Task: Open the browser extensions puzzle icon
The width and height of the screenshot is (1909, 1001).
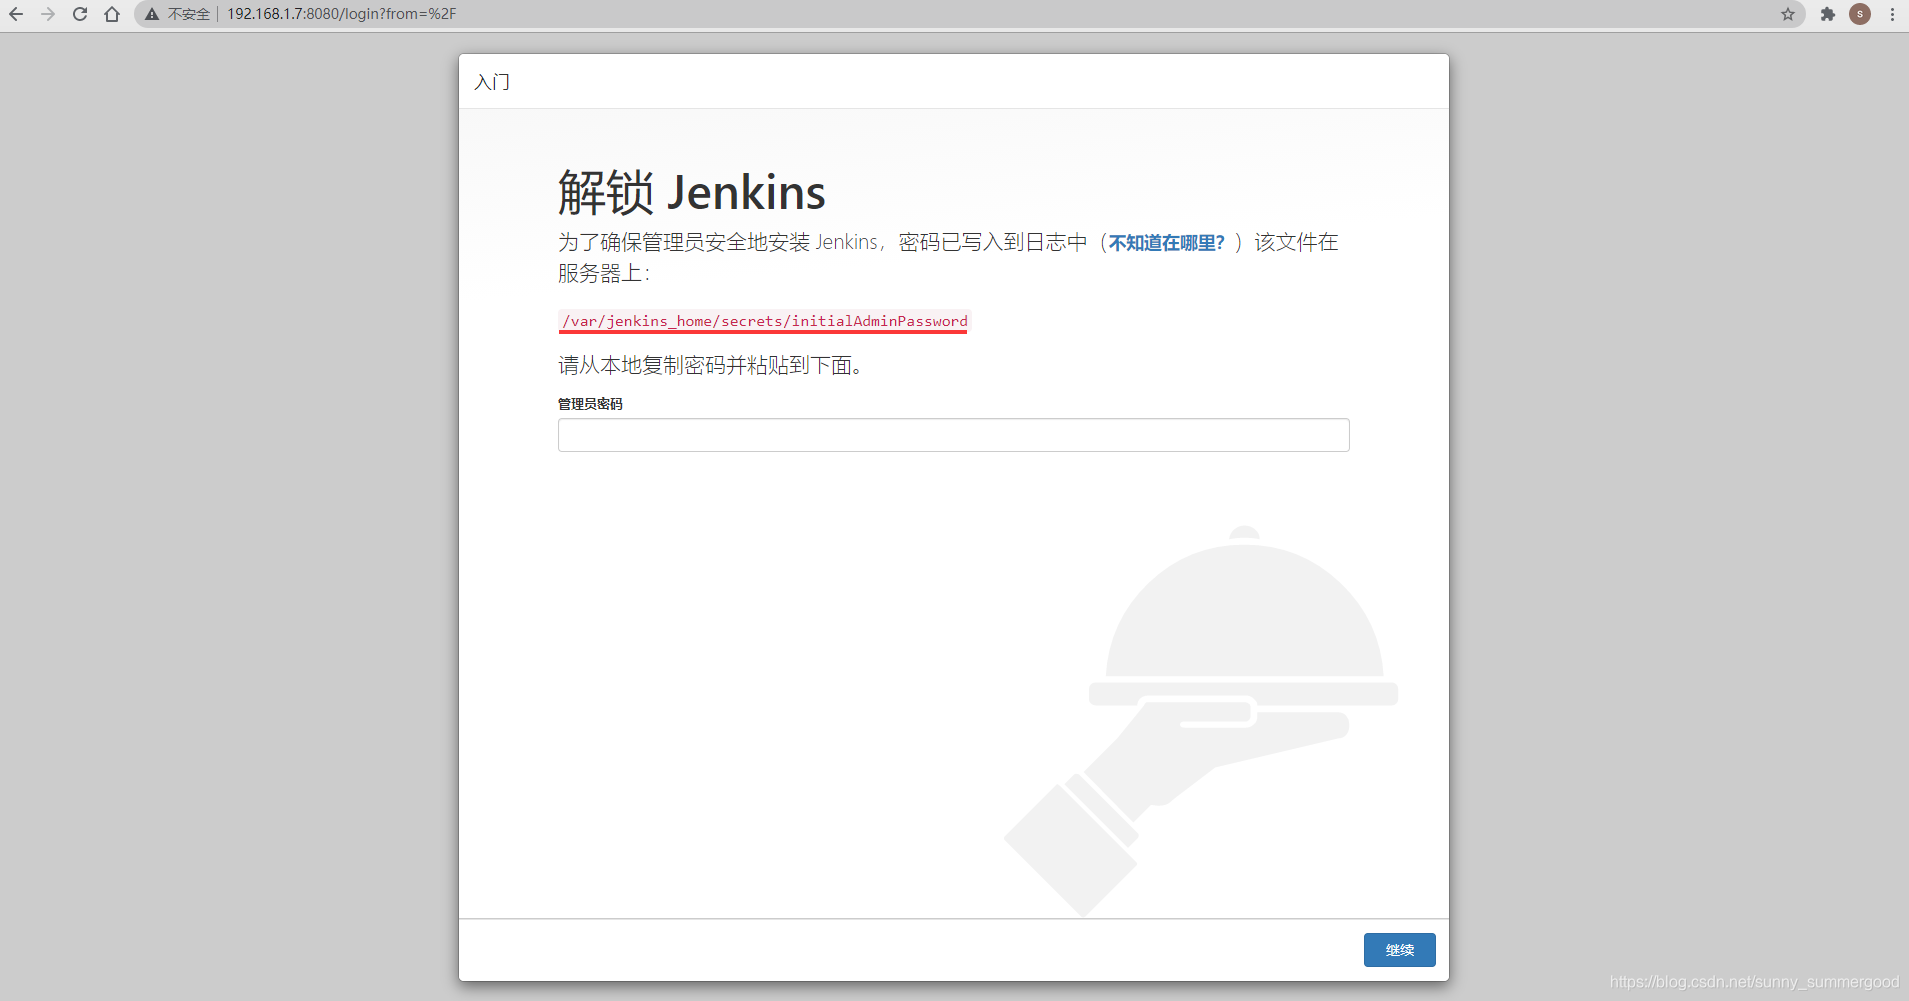Action: tap(1826, 14)
